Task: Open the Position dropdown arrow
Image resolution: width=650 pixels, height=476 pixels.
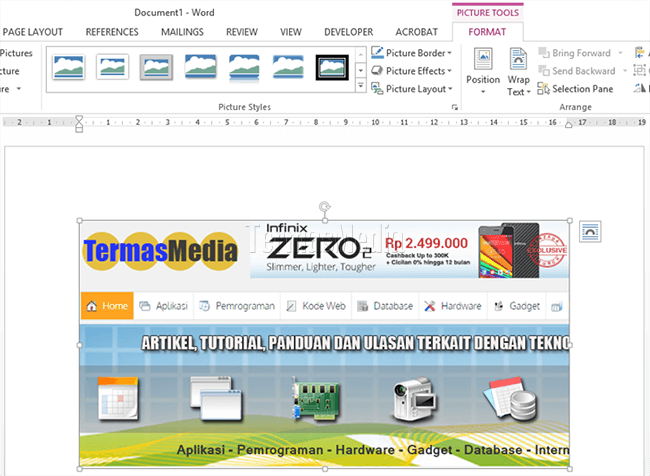Action: pos(483,92)
